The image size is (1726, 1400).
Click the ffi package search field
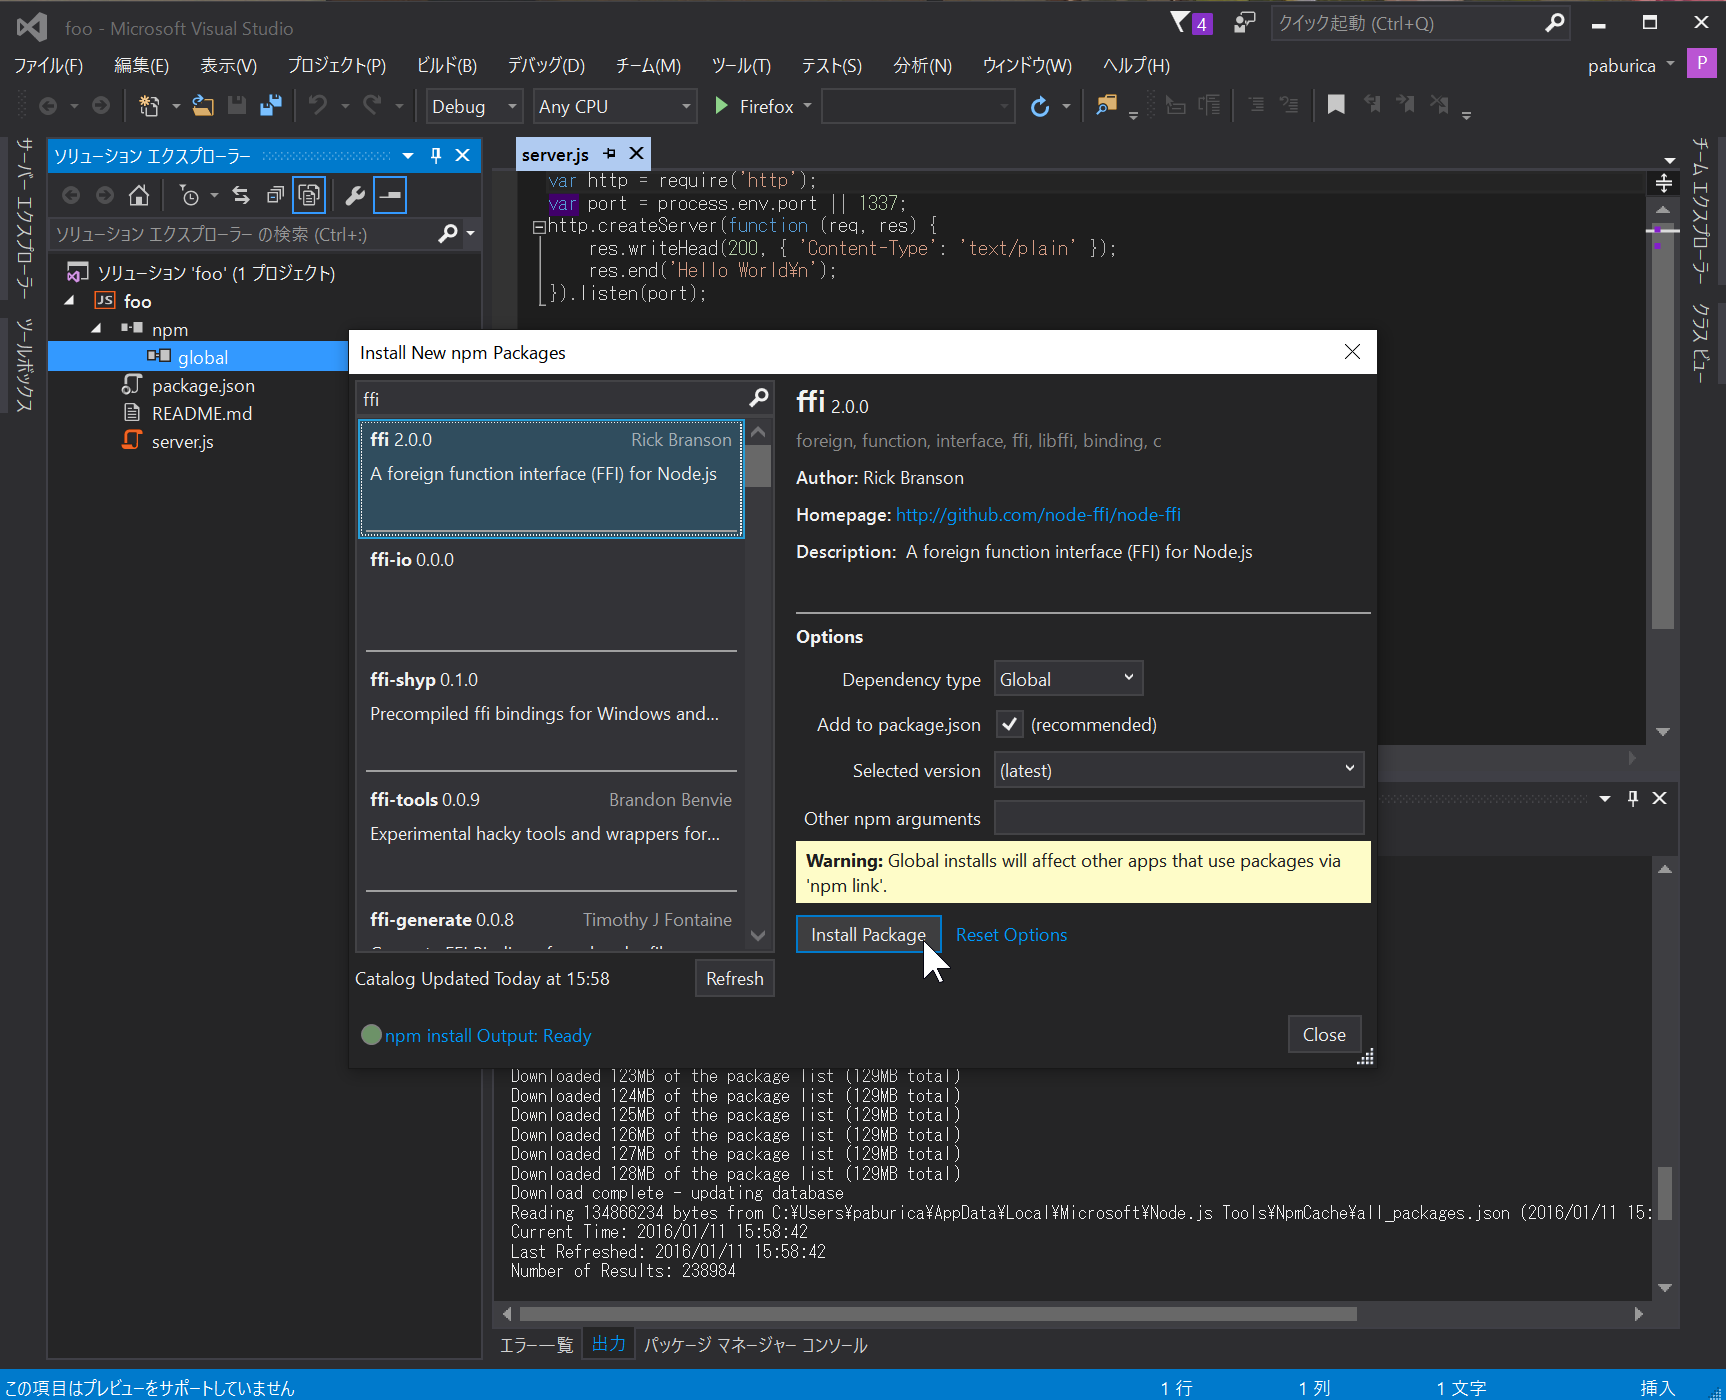pyautogui.click(x=553, y=399)
